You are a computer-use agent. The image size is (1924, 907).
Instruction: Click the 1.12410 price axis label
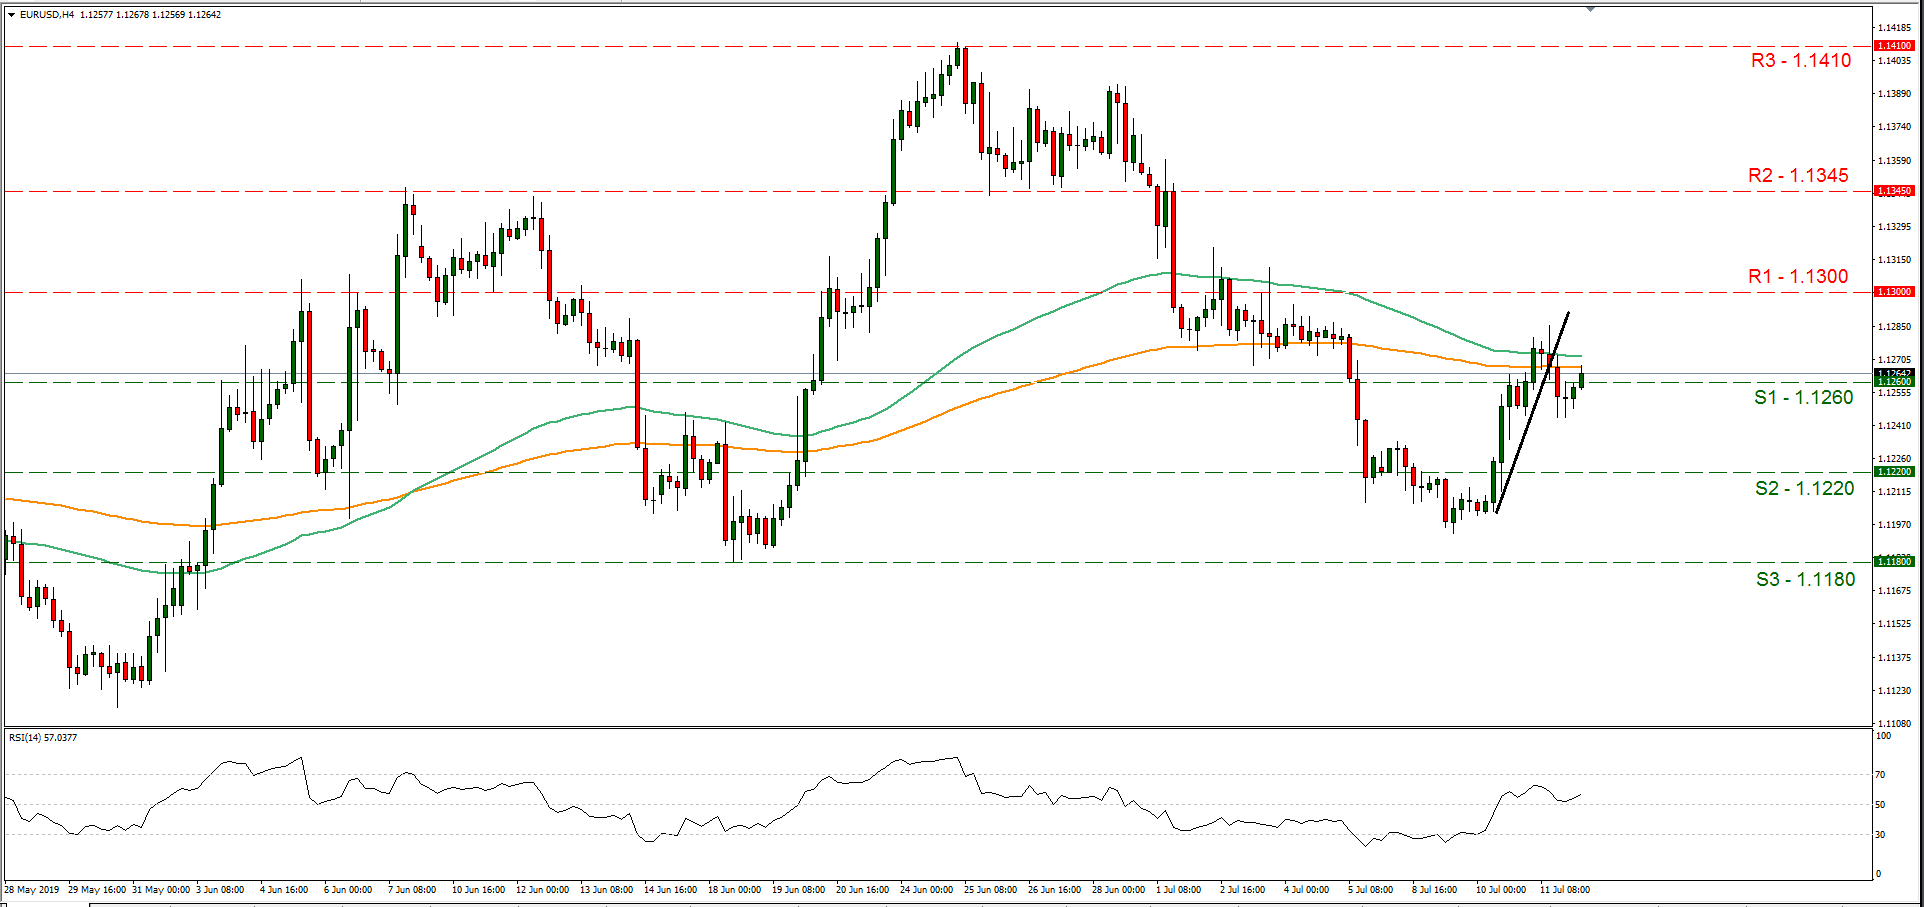point(1895,426)
